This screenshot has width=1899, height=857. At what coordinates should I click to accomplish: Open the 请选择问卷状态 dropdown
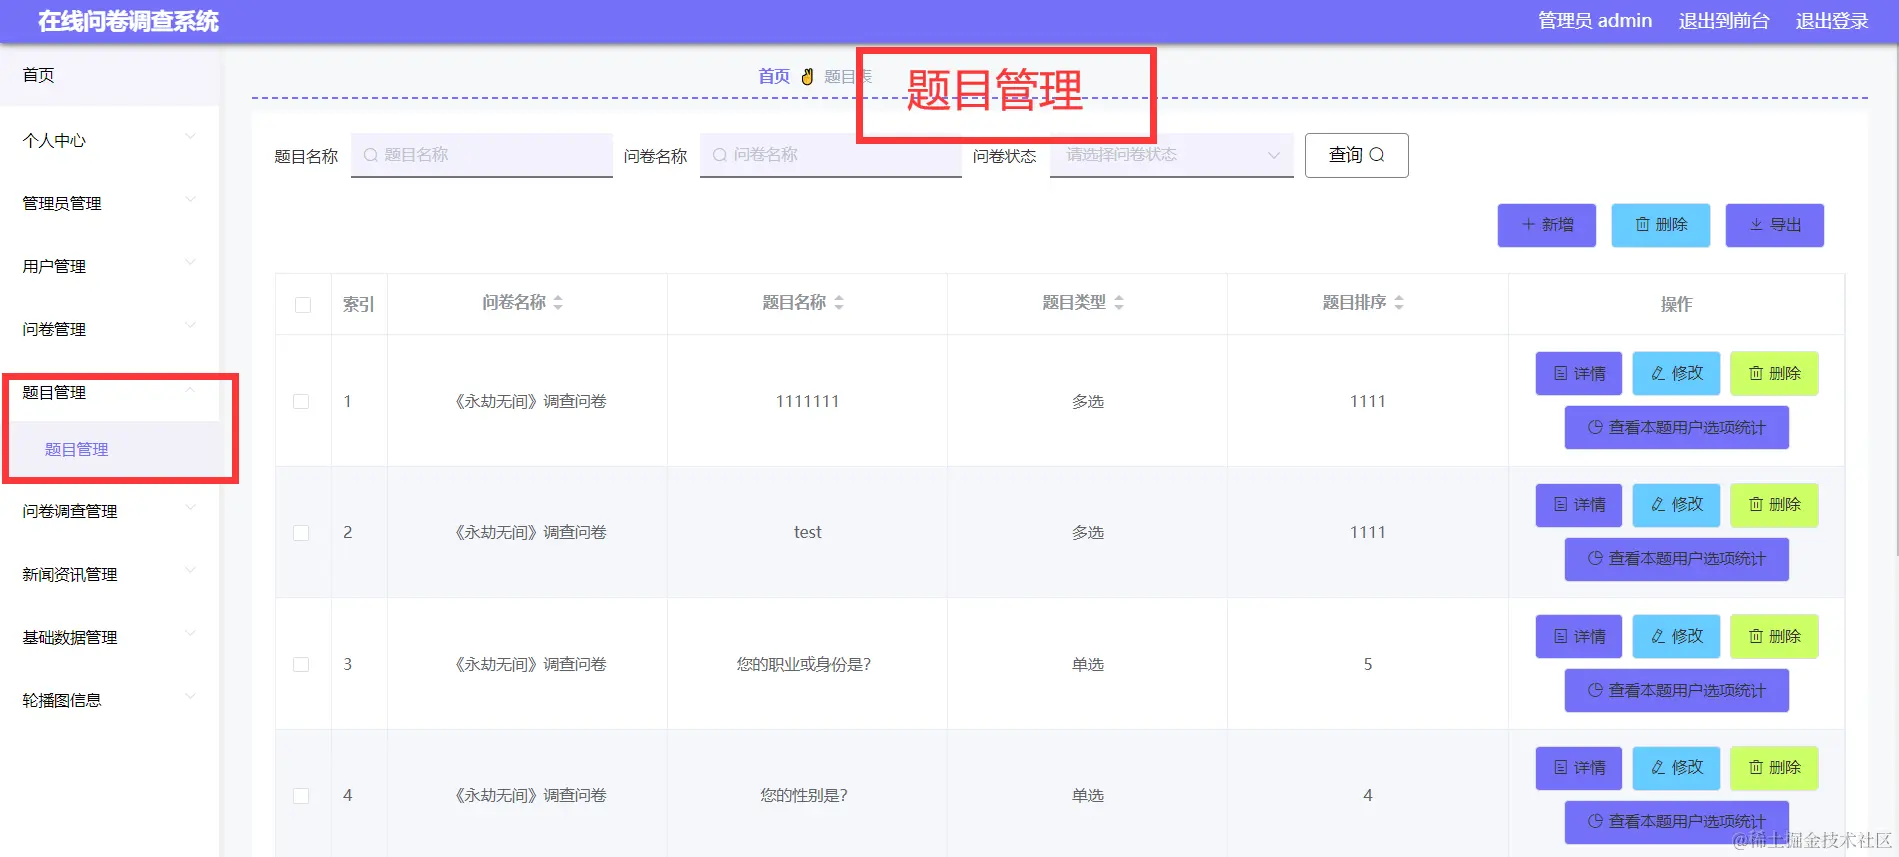click(x=1171, y=155)
